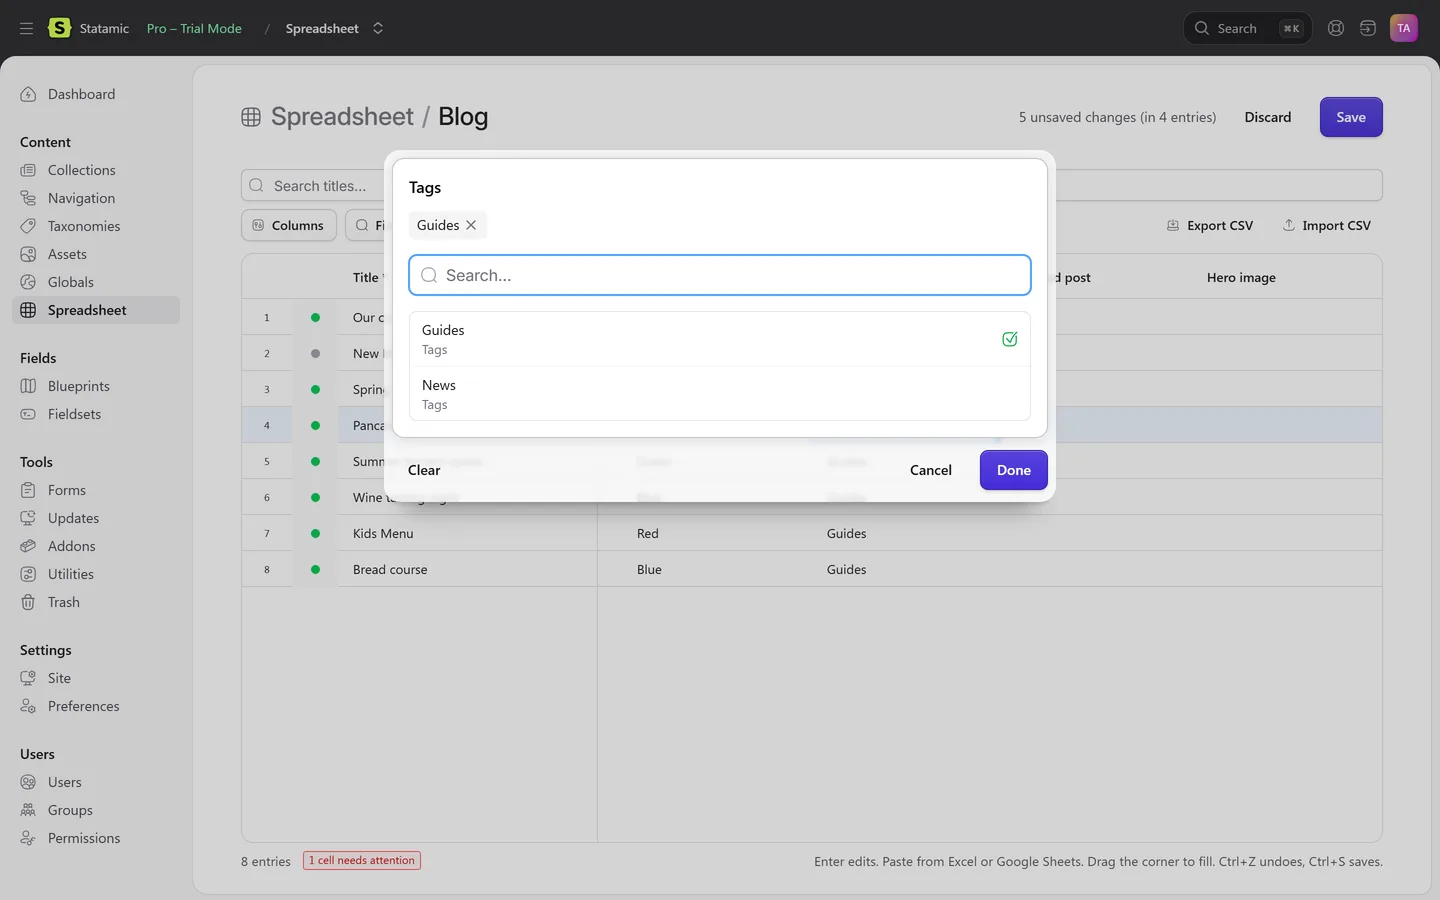The height and width of the screenshot is (900, 1440).
Task: Open Globals in sidebar
Action: (x=96, y=282)
